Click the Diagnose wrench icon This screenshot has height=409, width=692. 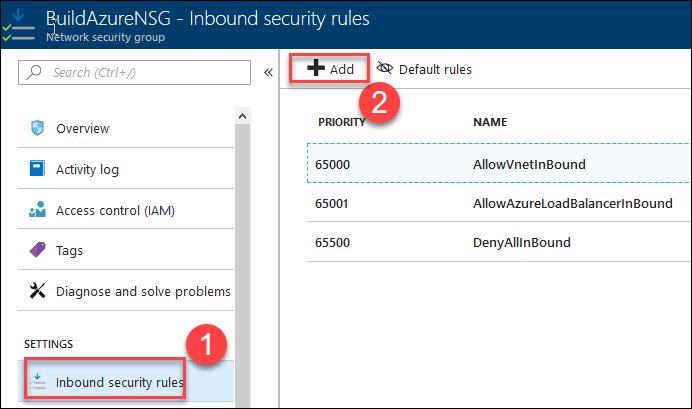tap(37, 291)
